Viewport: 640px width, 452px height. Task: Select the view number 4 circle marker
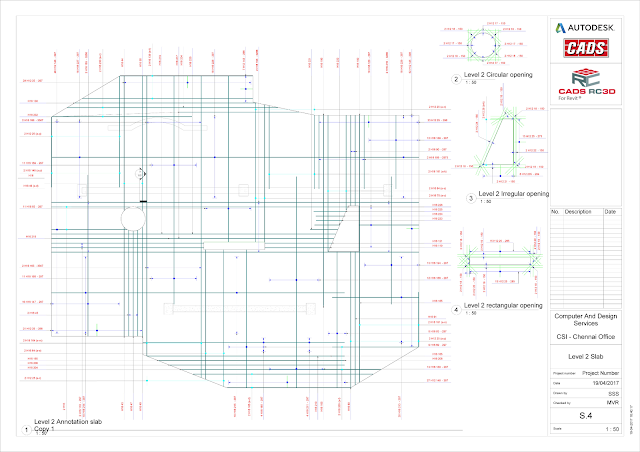pyautogui.click(x=456, y=310)
